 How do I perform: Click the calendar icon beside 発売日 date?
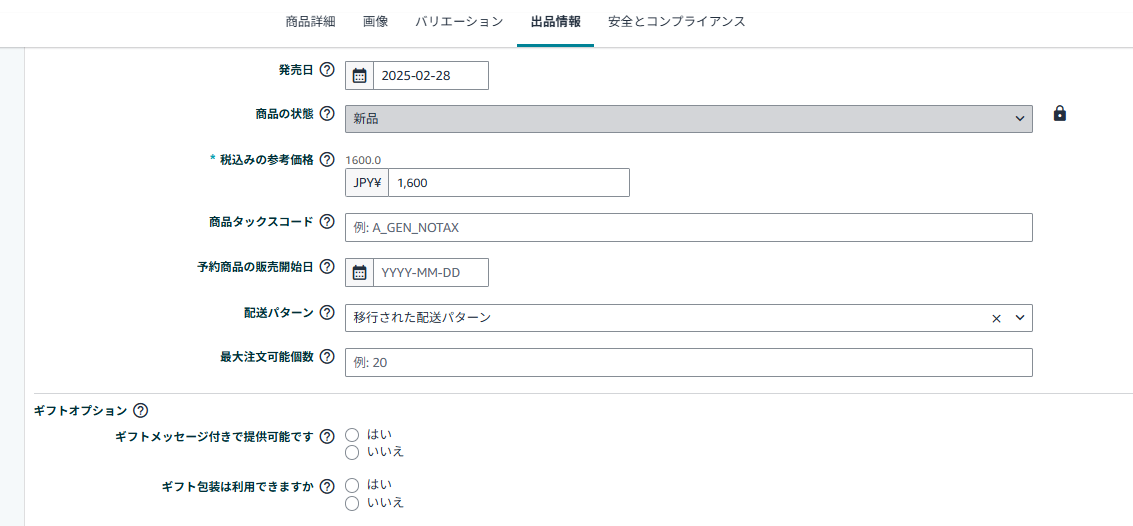360,76
